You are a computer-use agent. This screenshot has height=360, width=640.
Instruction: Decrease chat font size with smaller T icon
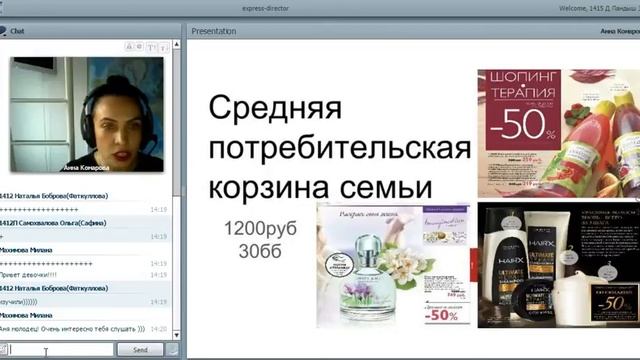pos(164,48)
